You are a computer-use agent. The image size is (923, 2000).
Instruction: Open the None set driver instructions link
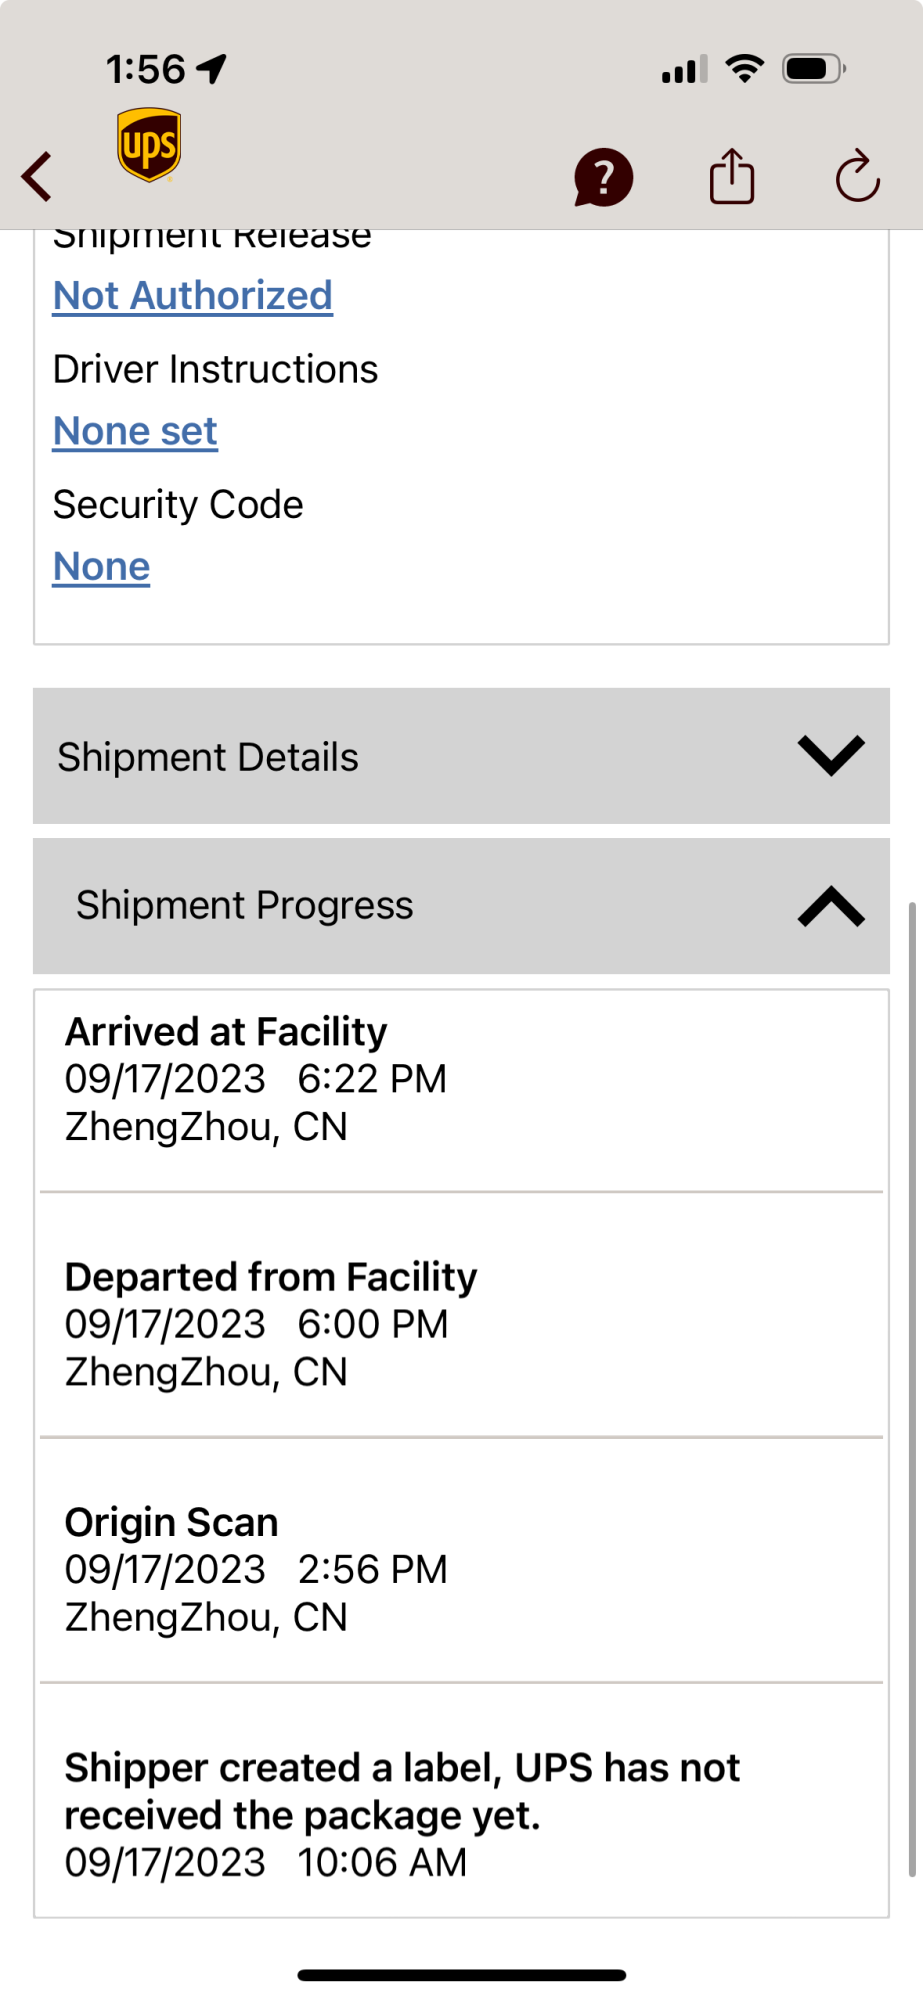point(135,431)
